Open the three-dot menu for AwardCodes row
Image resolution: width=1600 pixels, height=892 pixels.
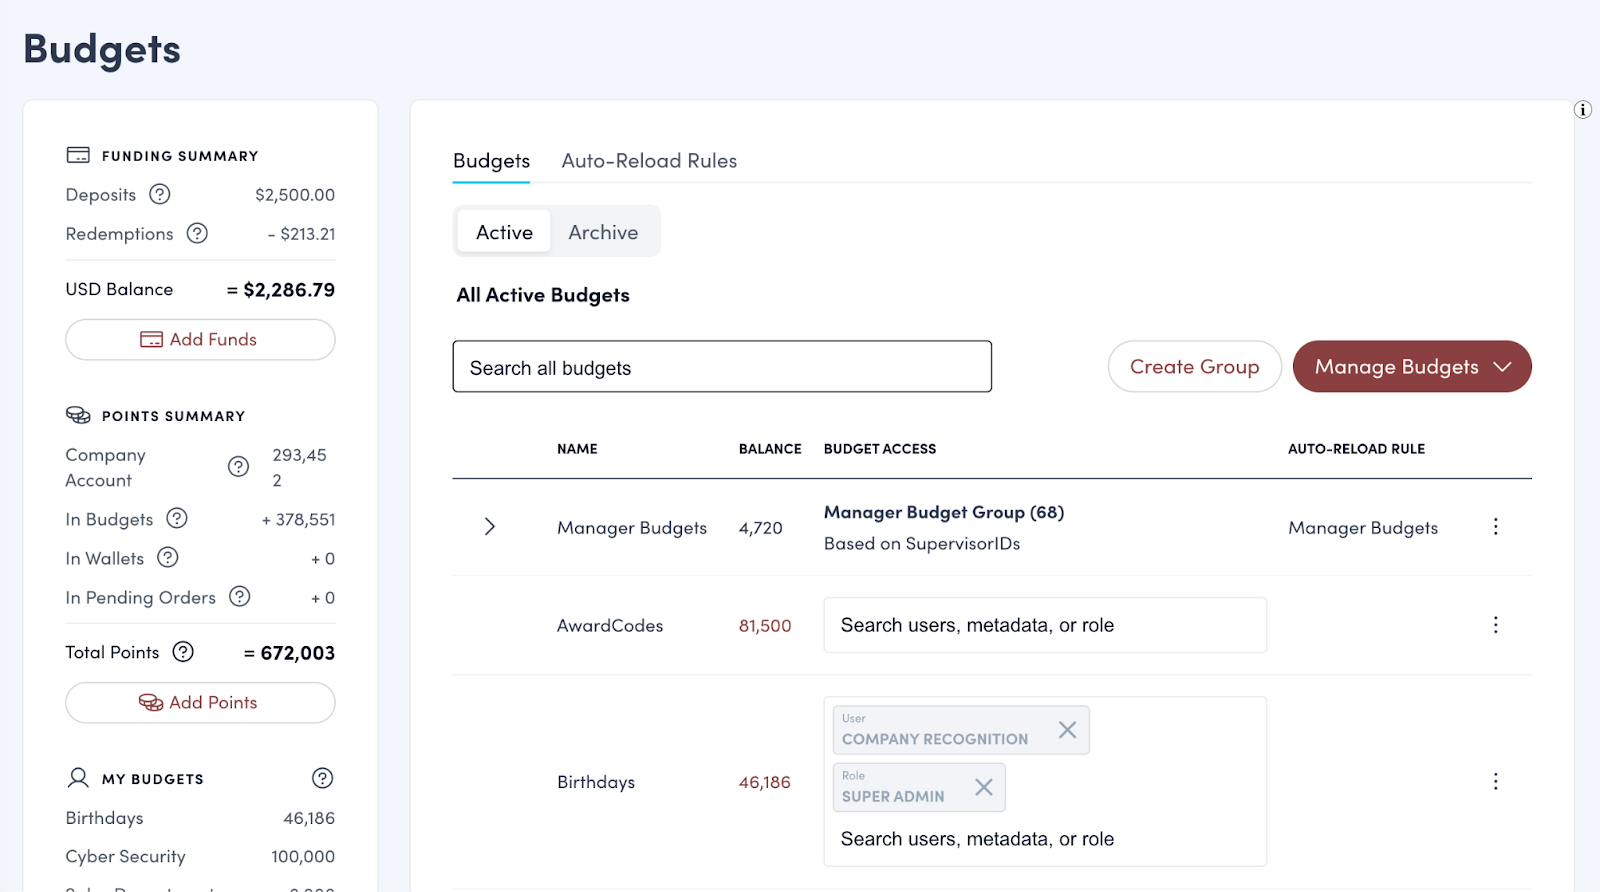[1495, 625]
